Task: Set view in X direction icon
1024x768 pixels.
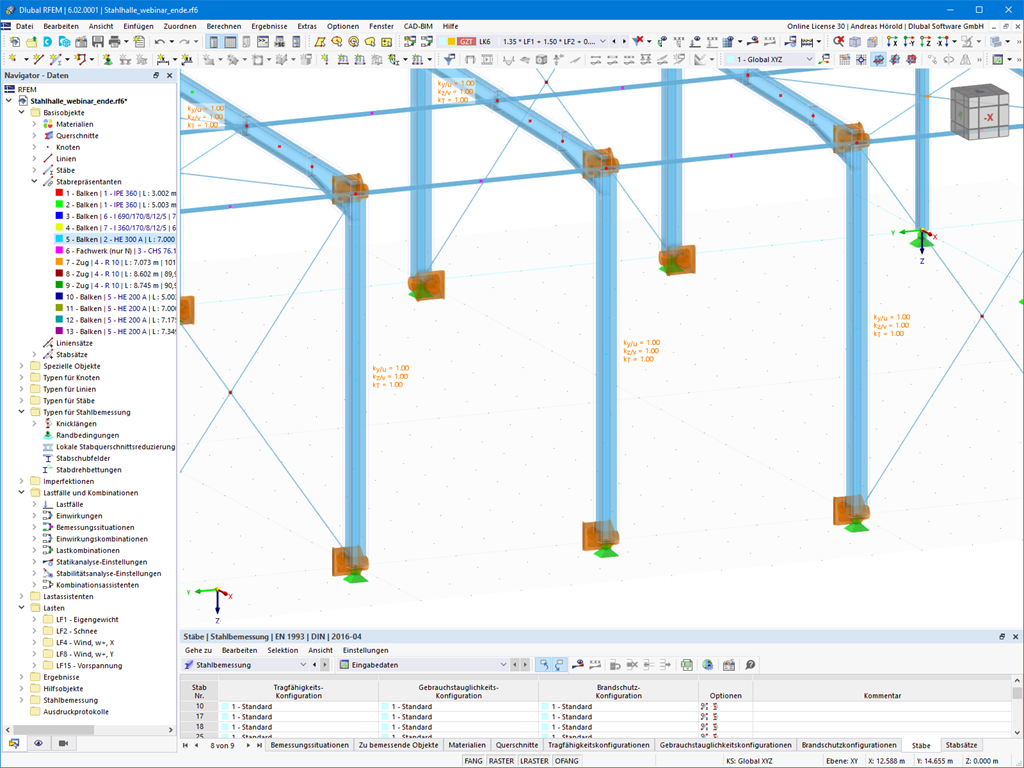Action: 891,41
